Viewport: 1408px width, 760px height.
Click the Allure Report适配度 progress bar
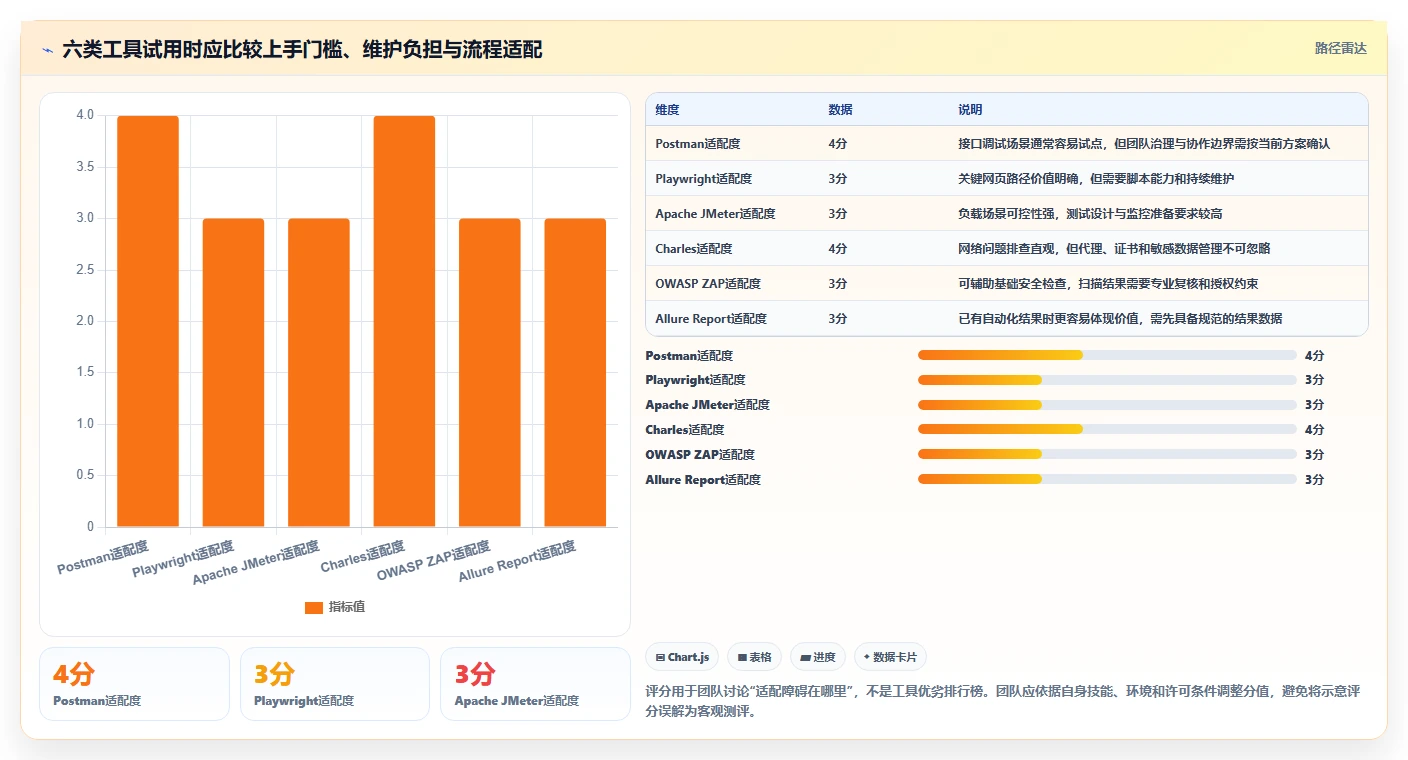pos(1107,479)
